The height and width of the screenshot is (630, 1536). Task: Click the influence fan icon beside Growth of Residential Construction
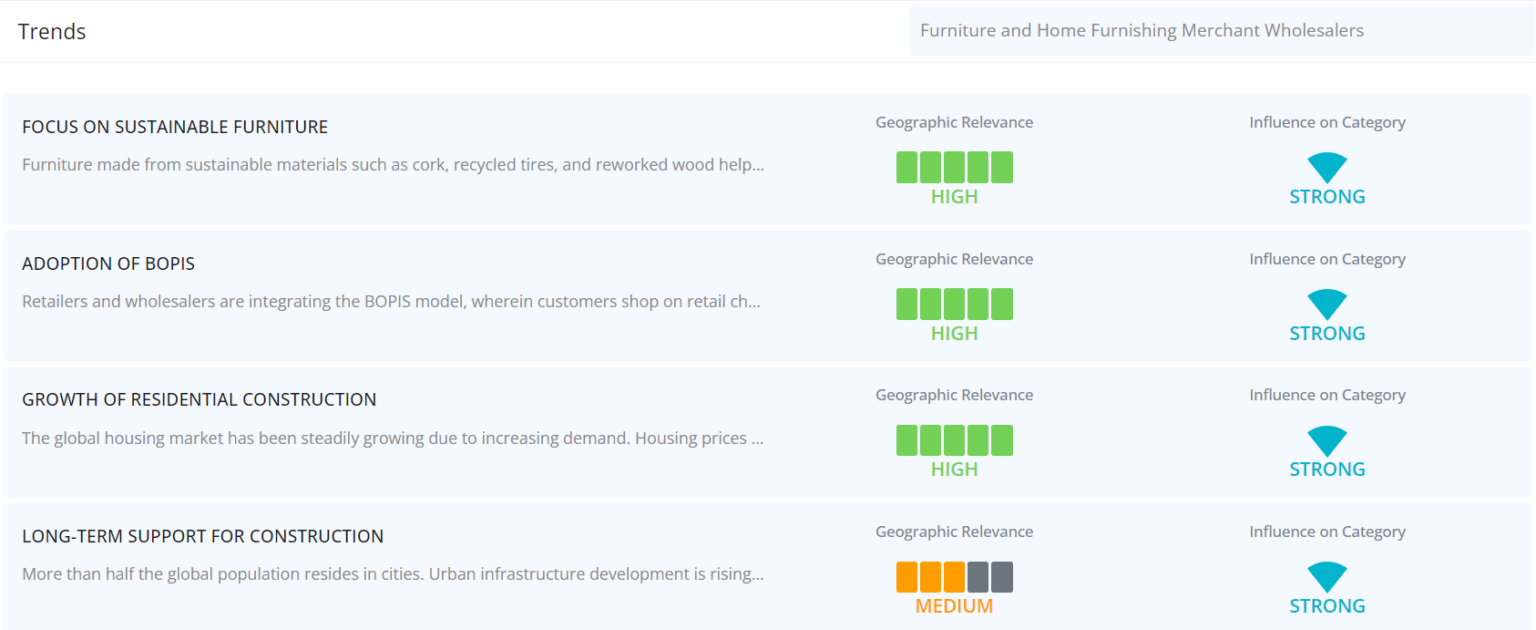(1327, 441)
